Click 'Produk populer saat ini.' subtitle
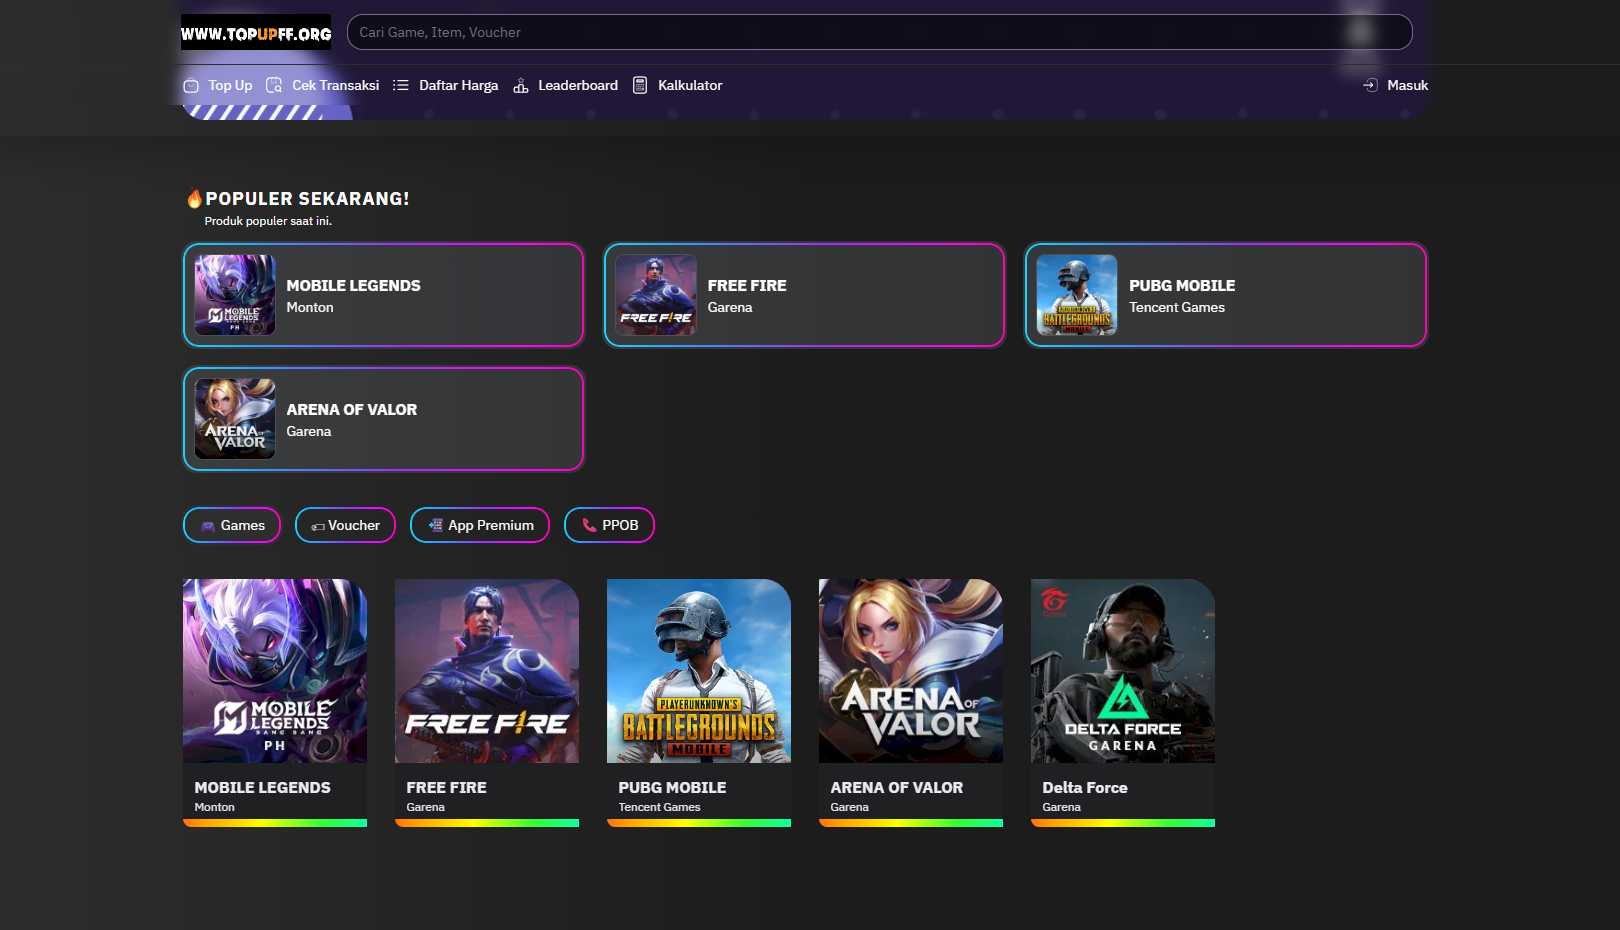 [x=268, y=221]
